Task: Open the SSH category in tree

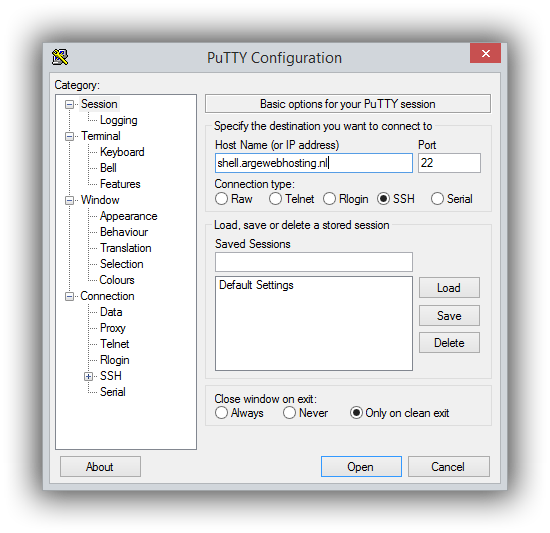Action: 110,376
